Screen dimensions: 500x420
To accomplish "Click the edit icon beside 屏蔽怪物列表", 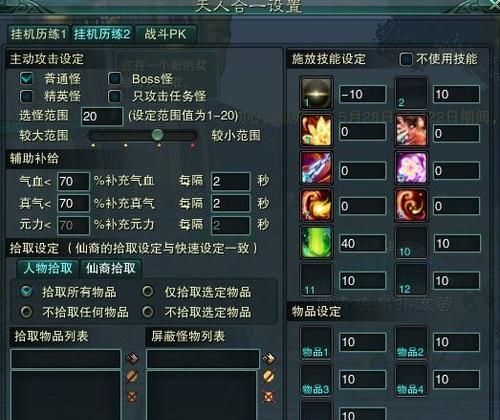I will tap(268, 377).
